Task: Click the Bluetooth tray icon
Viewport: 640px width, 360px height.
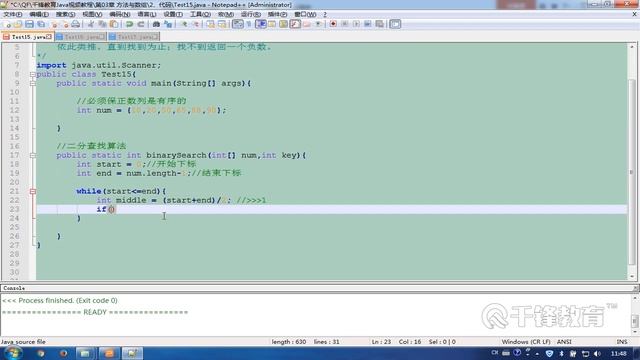Action: click(x=561, y=353)
